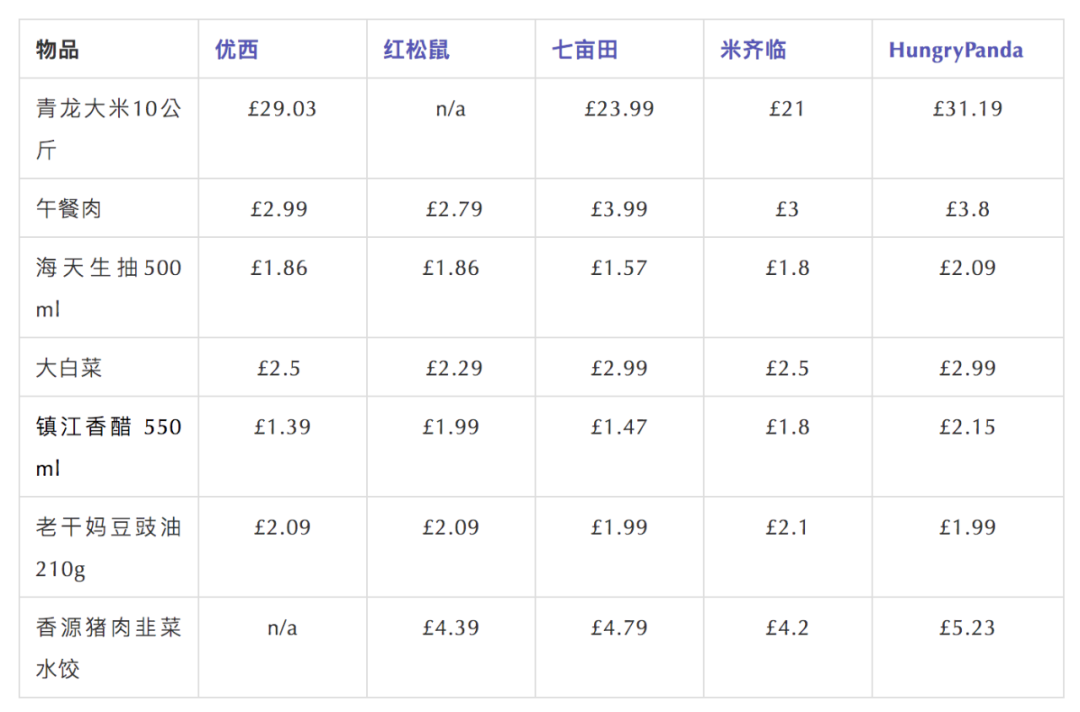This screenshot has height=712, width=1080.
Task: Click the HungryPanda header link
Action: [955, 50]
